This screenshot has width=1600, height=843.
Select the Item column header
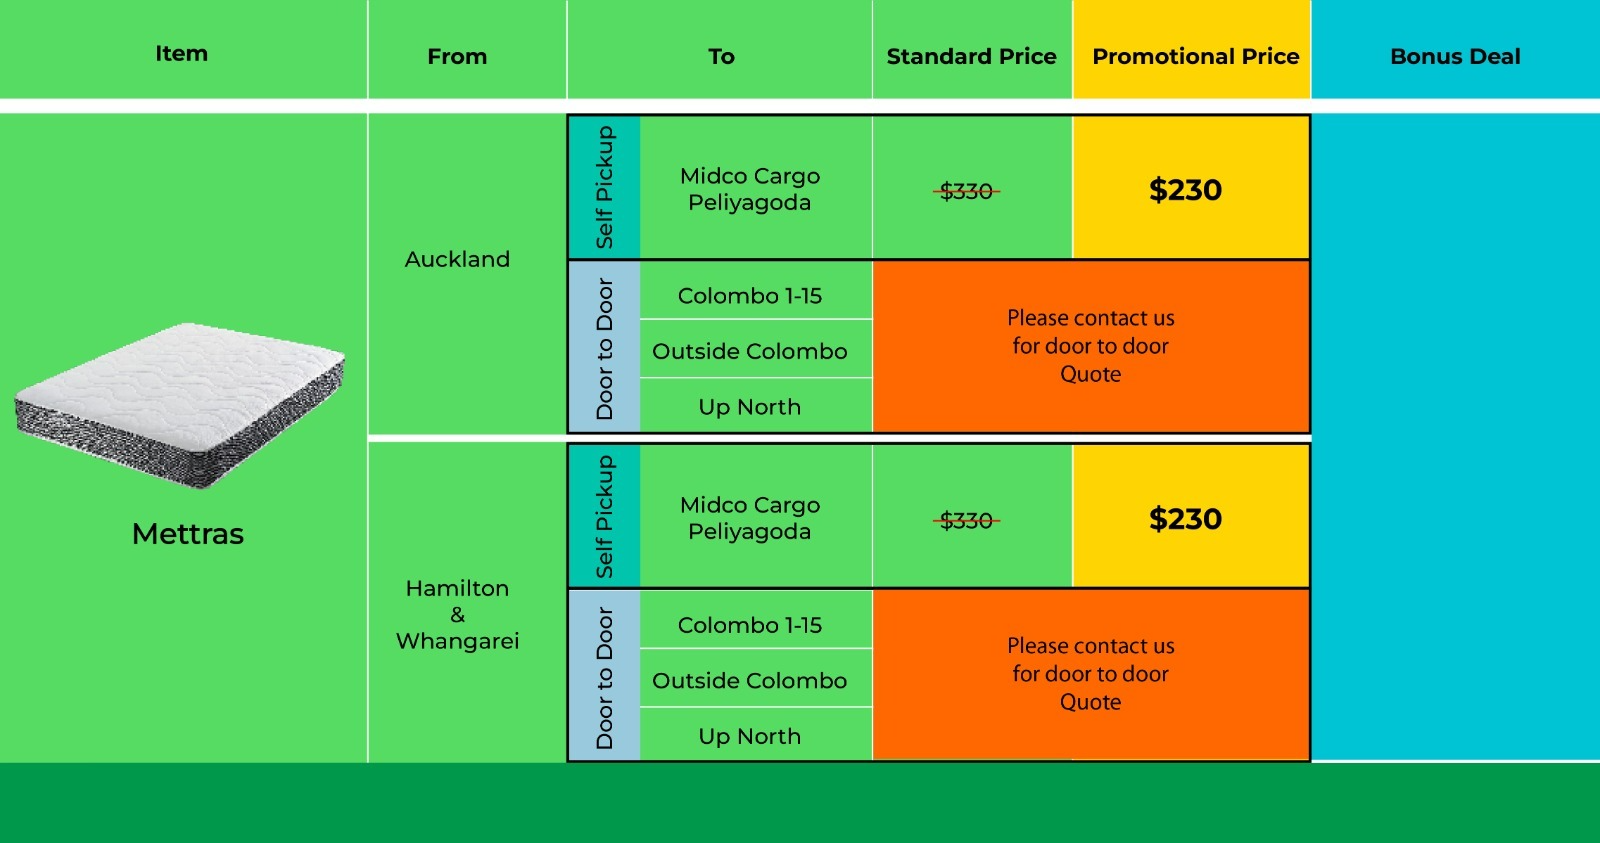point(181,54)
